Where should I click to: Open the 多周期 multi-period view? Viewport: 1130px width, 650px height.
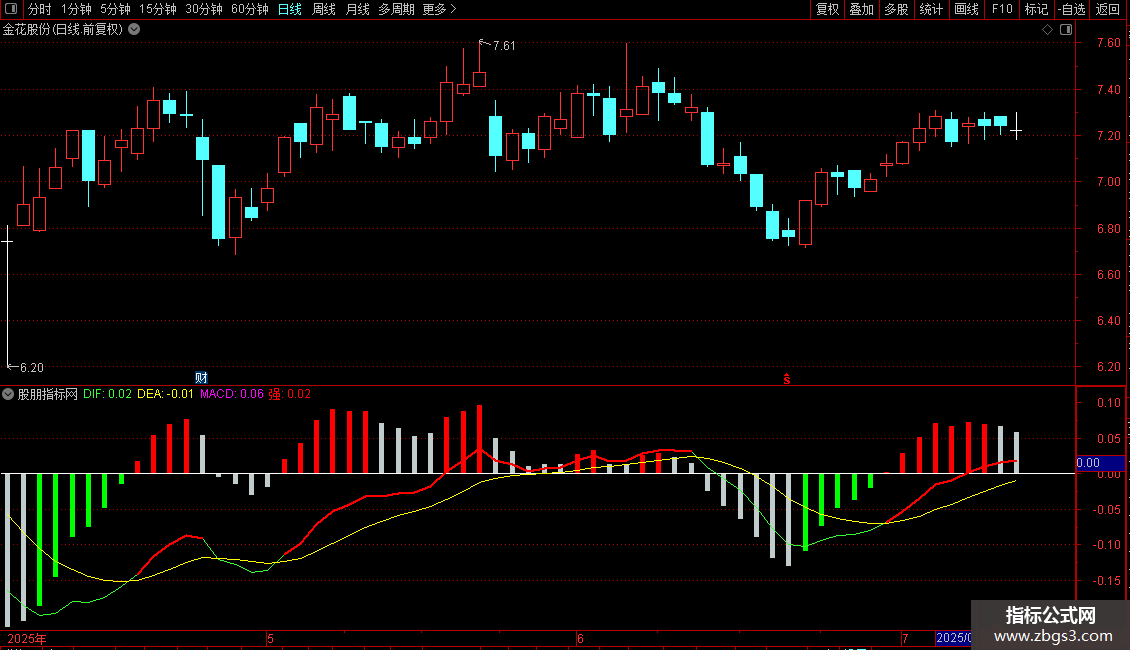pyautogui.click(x=396, y=9)
